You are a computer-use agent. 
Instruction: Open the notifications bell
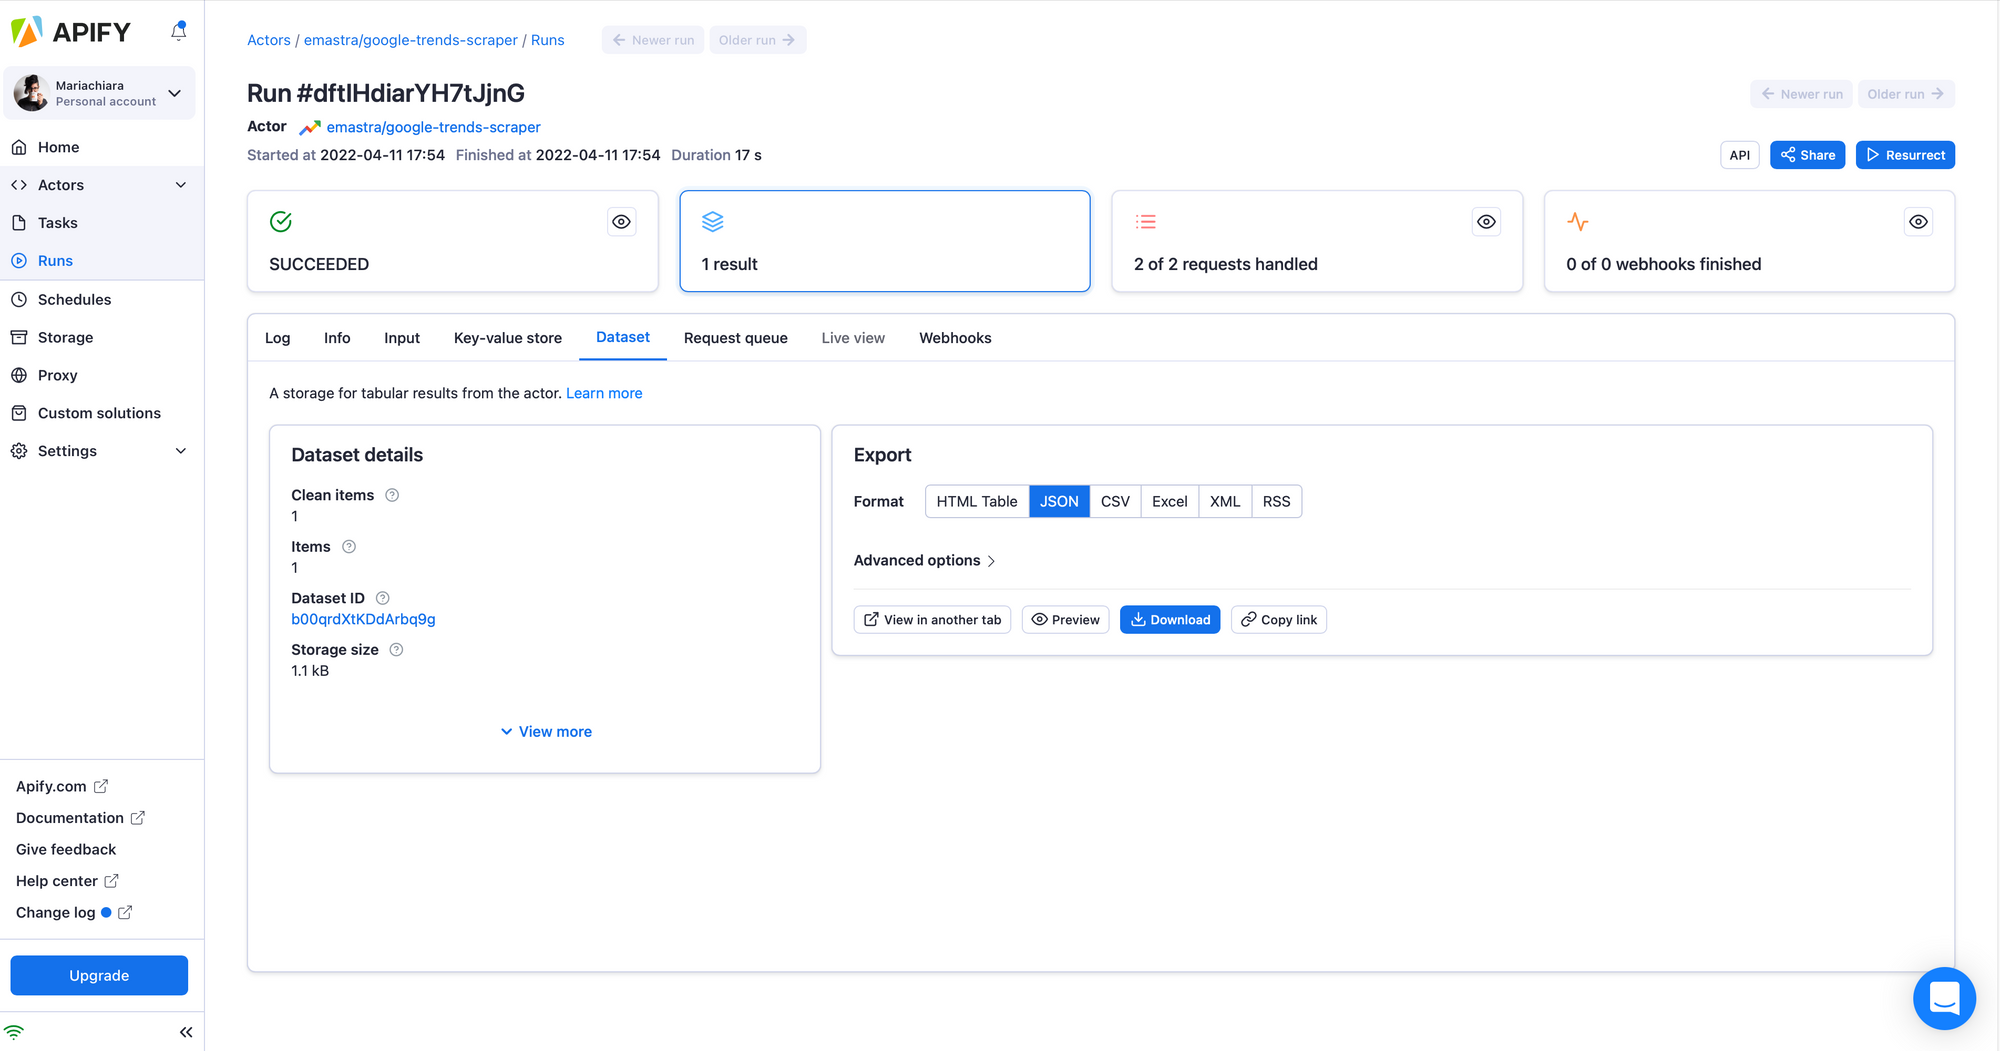(179, 31)
